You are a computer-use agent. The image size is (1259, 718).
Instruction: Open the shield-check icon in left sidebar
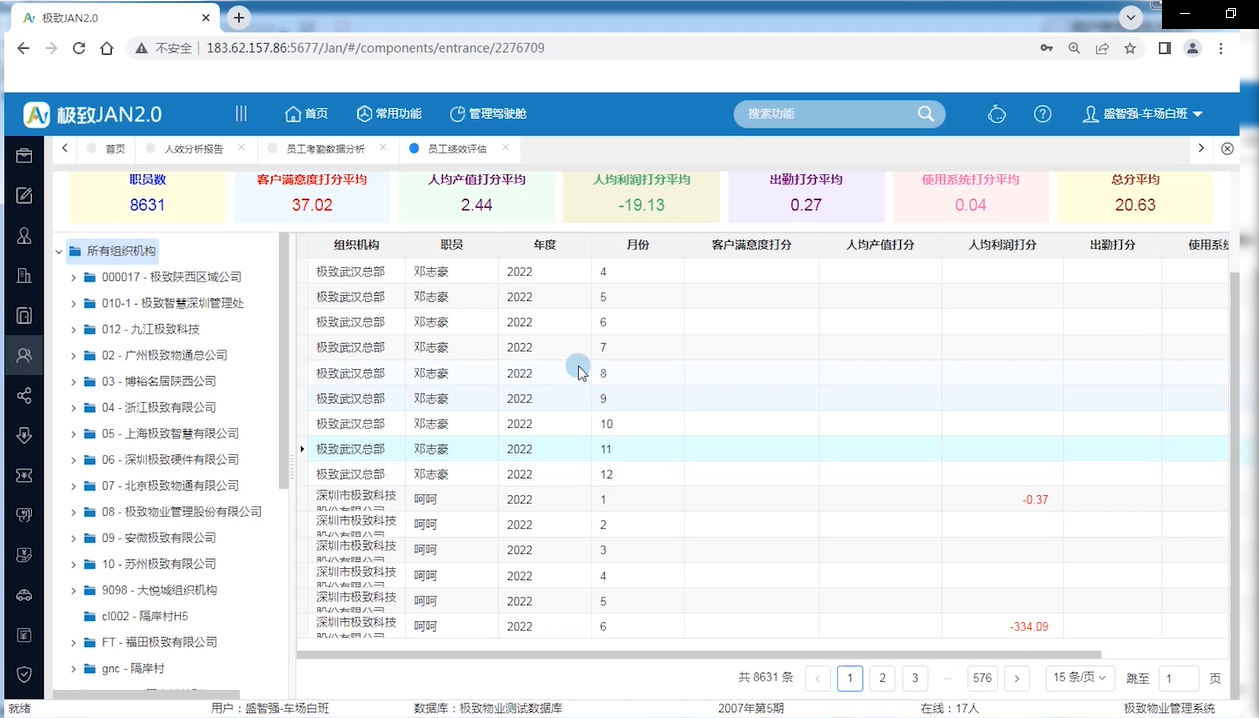24,675
